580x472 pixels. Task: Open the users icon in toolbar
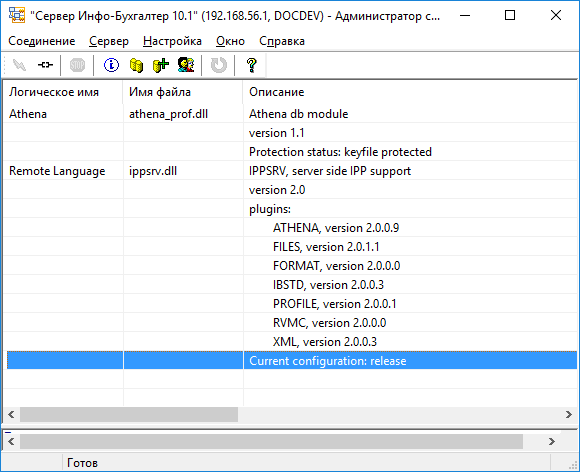pyautogui.click(x=186, y=65)
